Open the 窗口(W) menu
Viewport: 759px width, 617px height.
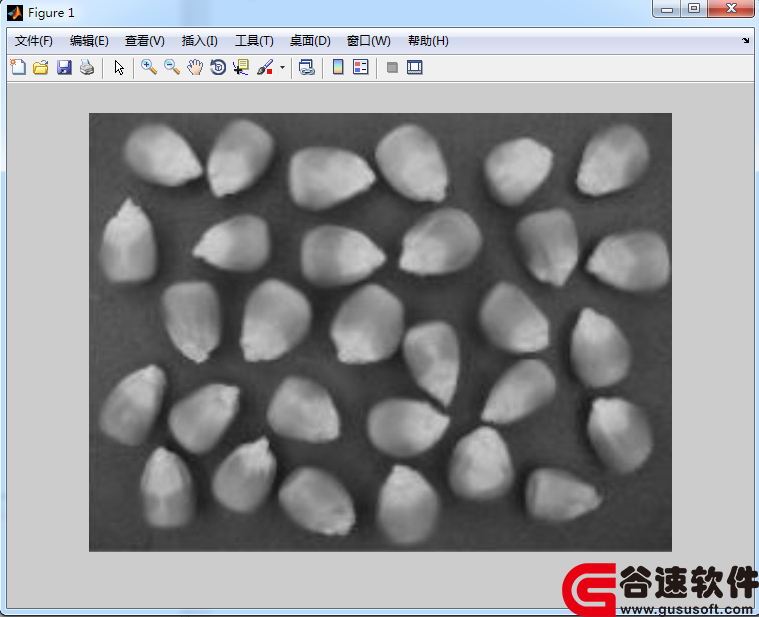369,41
